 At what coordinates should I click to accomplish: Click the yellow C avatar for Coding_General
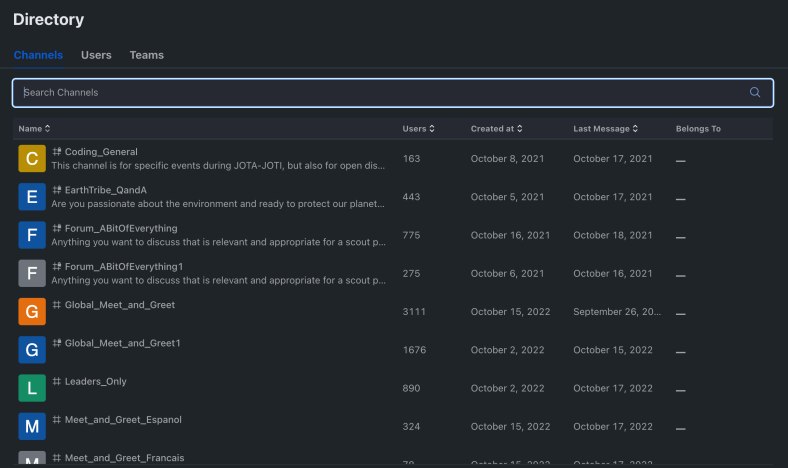point(32,158)
